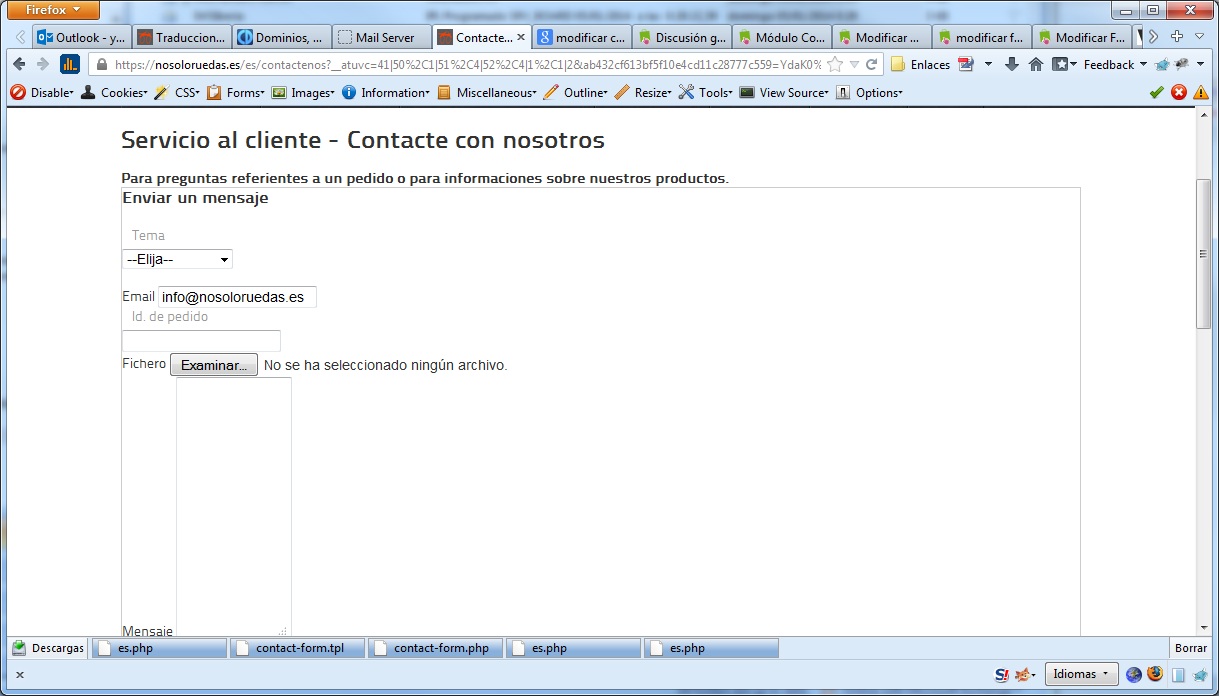Open the Forms developer menu

click(x=235, y=92)
